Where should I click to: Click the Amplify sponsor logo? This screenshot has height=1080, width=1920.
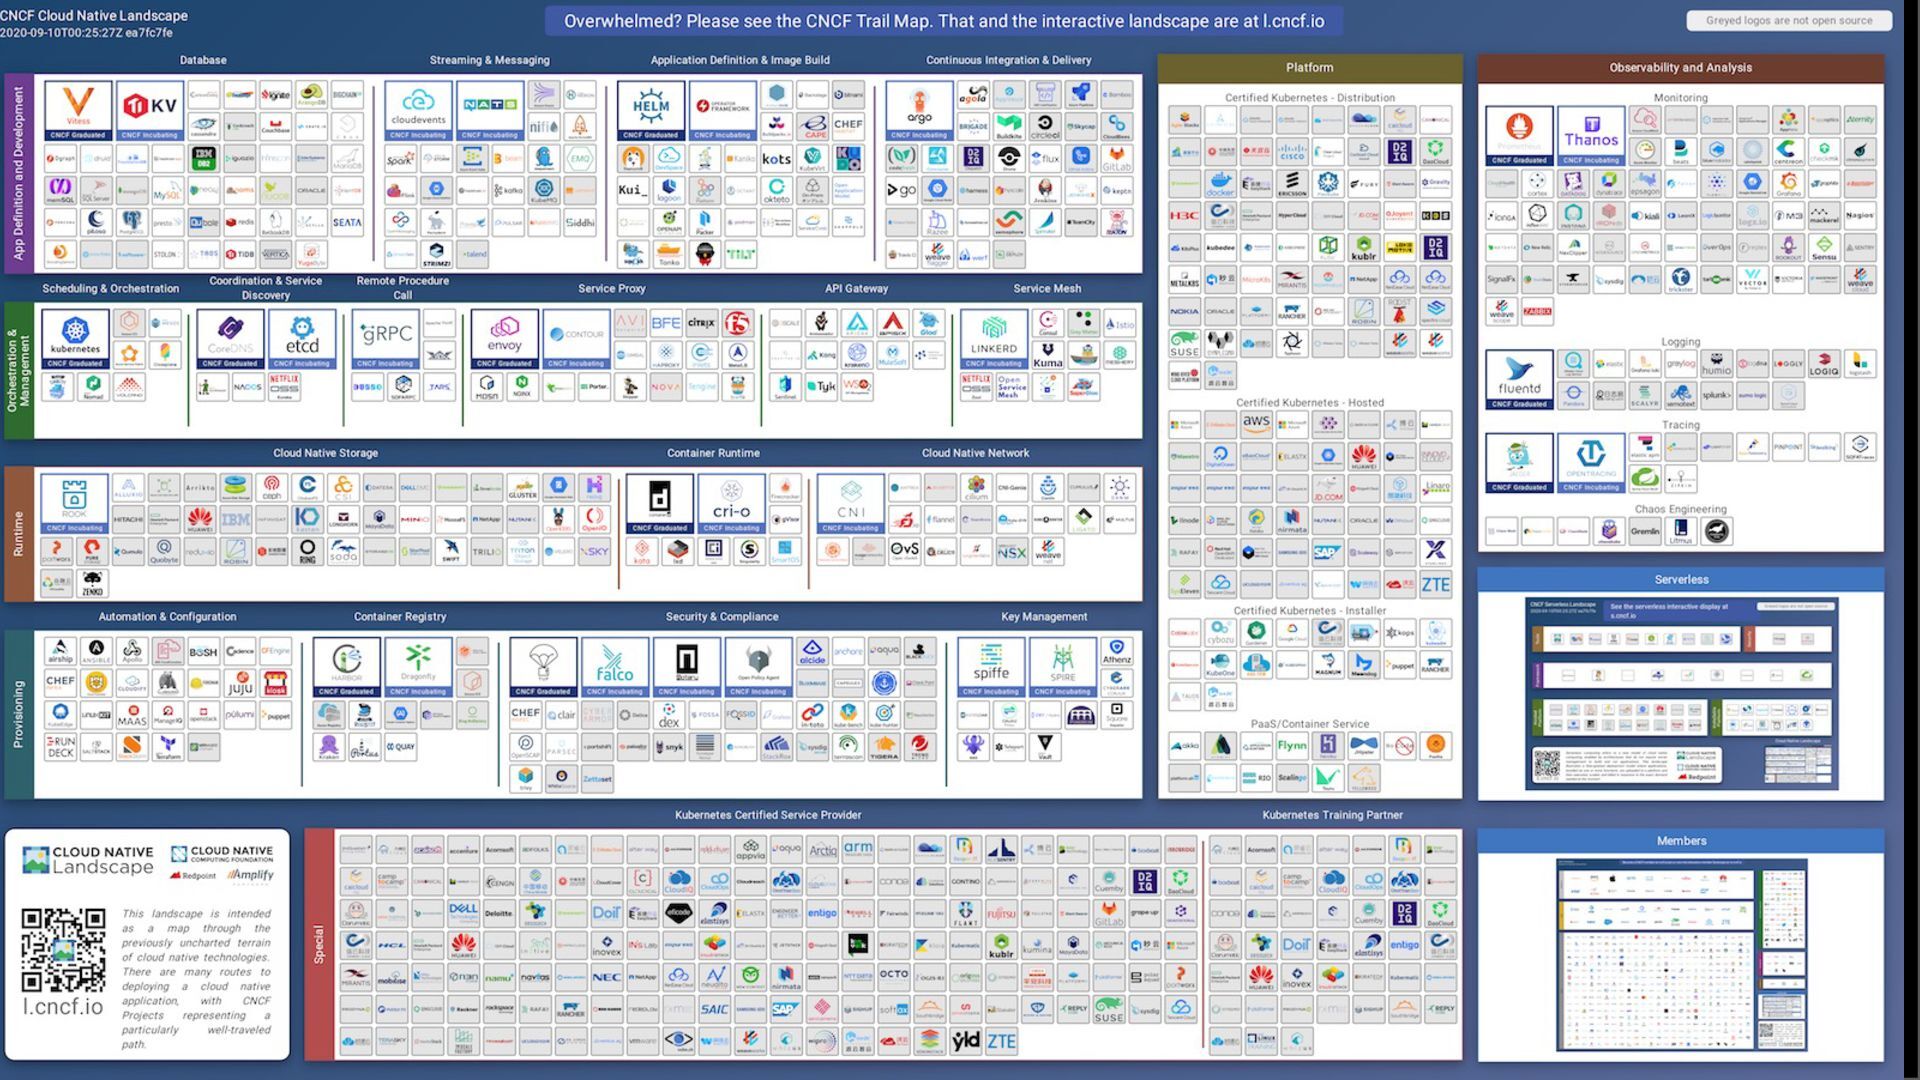click(x=250, y=875)
